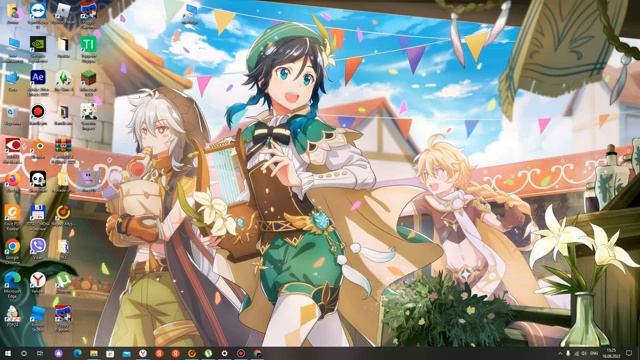Select the blue floppy disk desktop icon
This screenshot has width=640, height=360.
pos(38,213)
